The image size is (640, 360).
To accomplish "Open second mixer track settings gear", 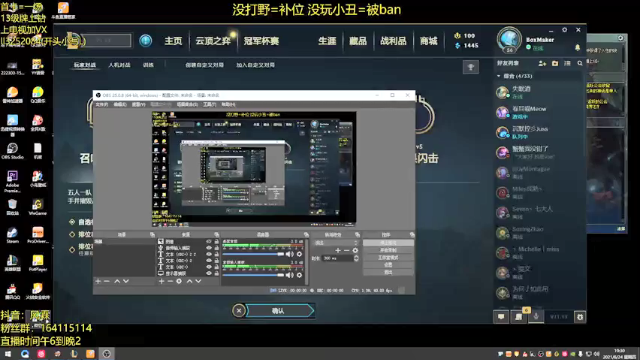I will point(300,275).
